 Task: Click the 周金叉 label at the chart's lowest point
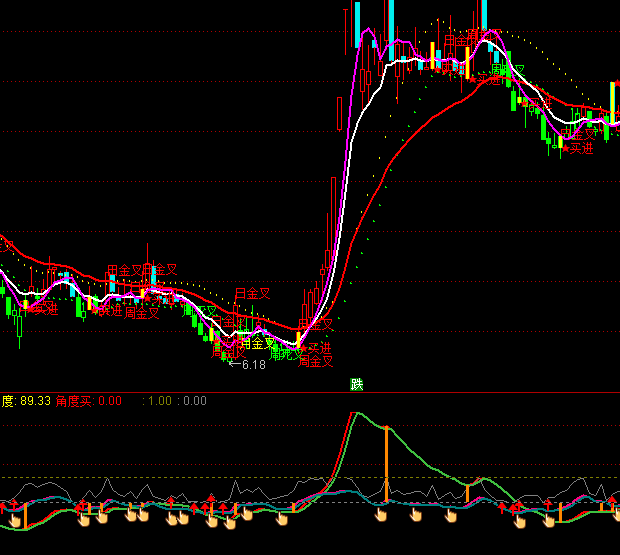tap(315, 362)
